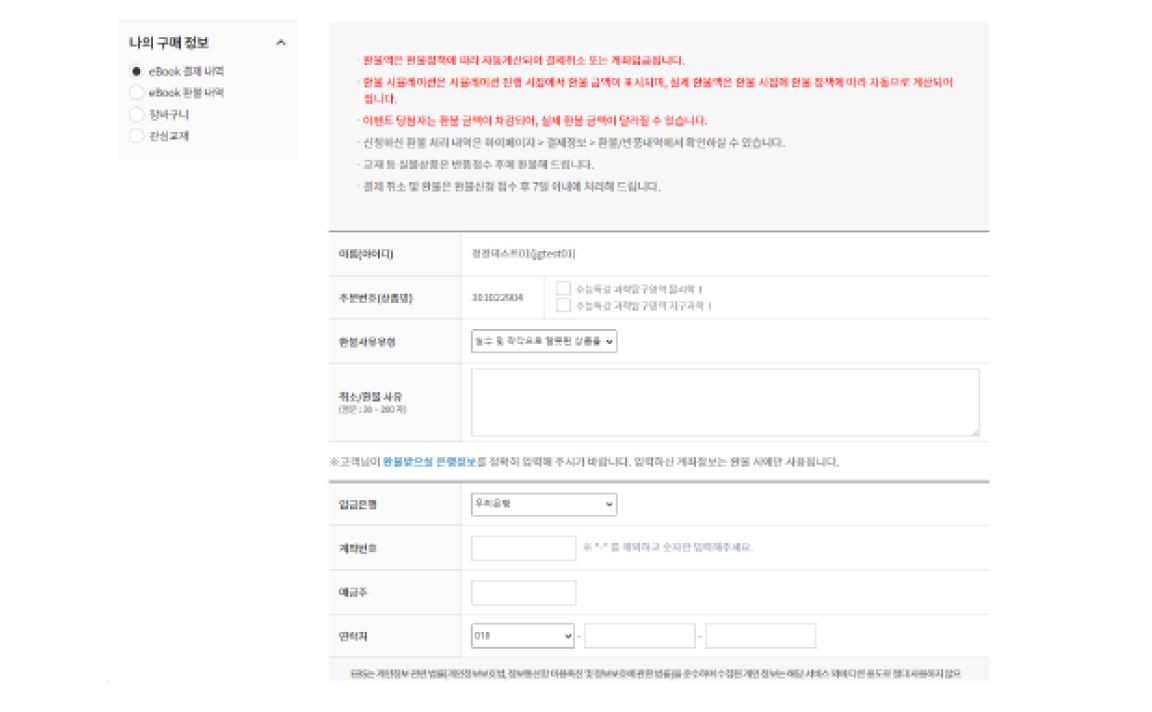The width and height of the screenshot is (1152, 712).
Task: Click into the 취소/환불 사유 text area
Action: coord(725,403)
